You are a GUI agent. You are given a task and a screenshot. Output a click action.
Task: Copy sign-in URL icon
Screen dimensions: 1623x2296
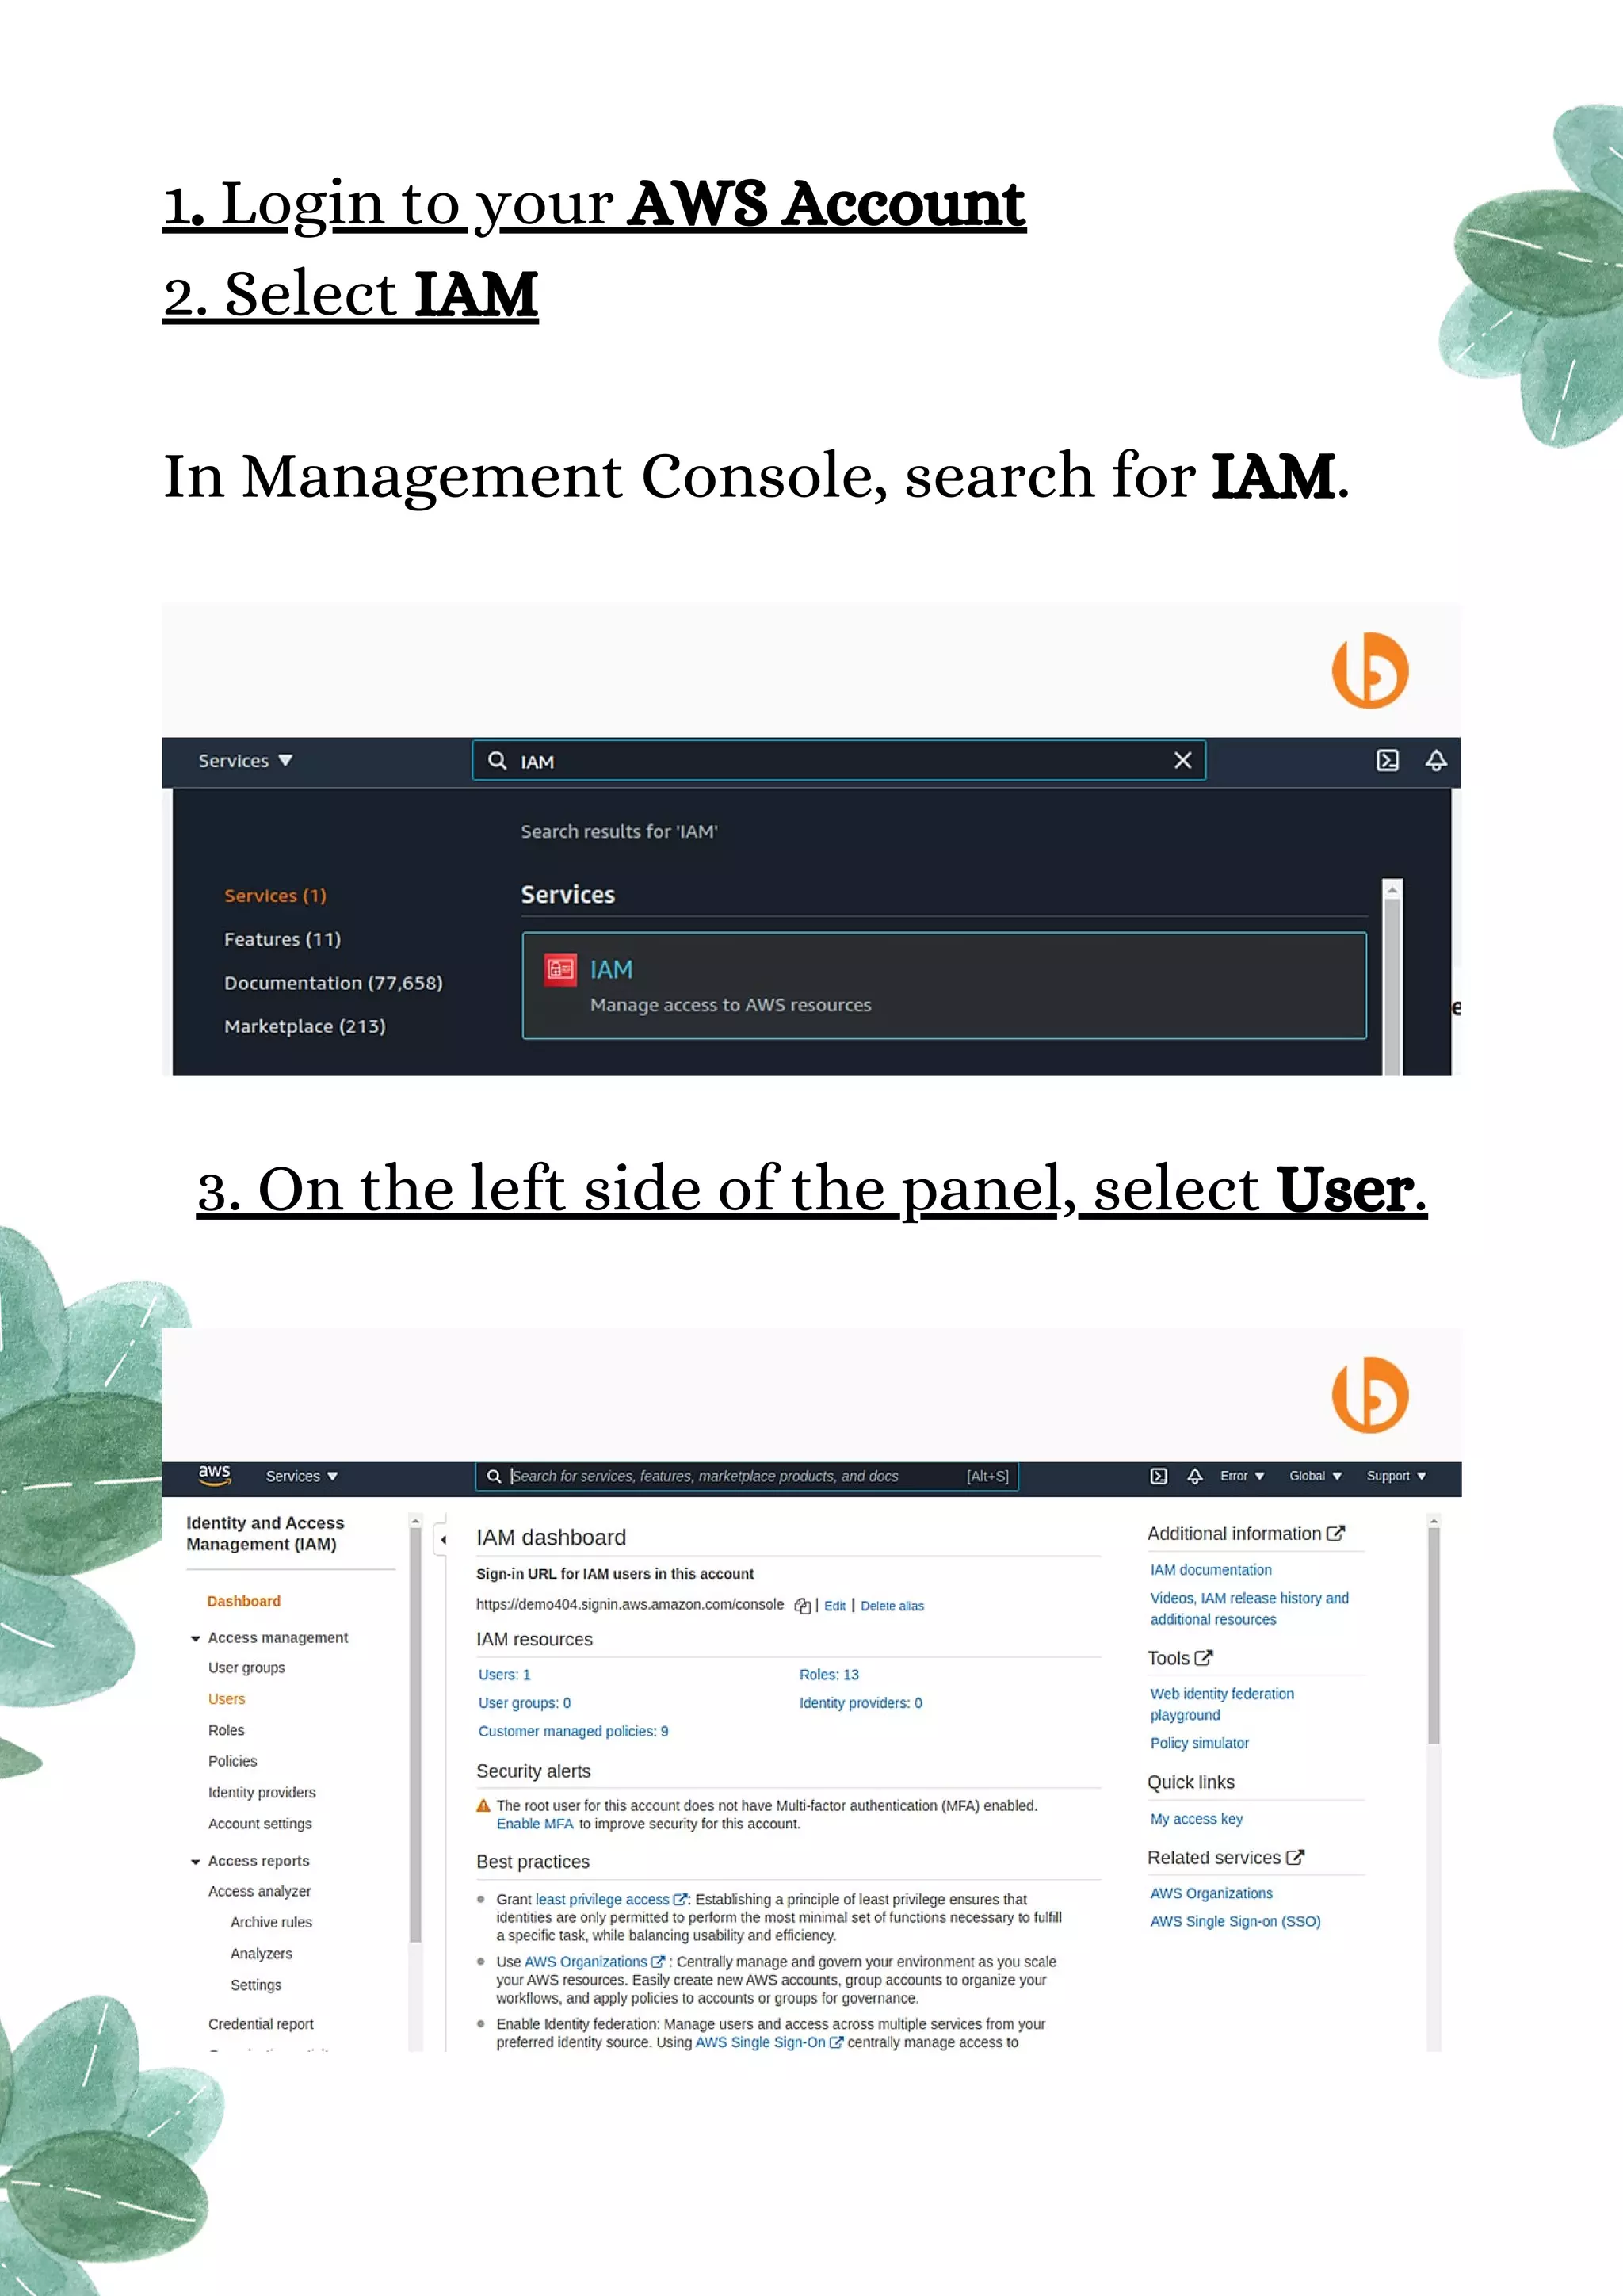tap(802, 1606)
